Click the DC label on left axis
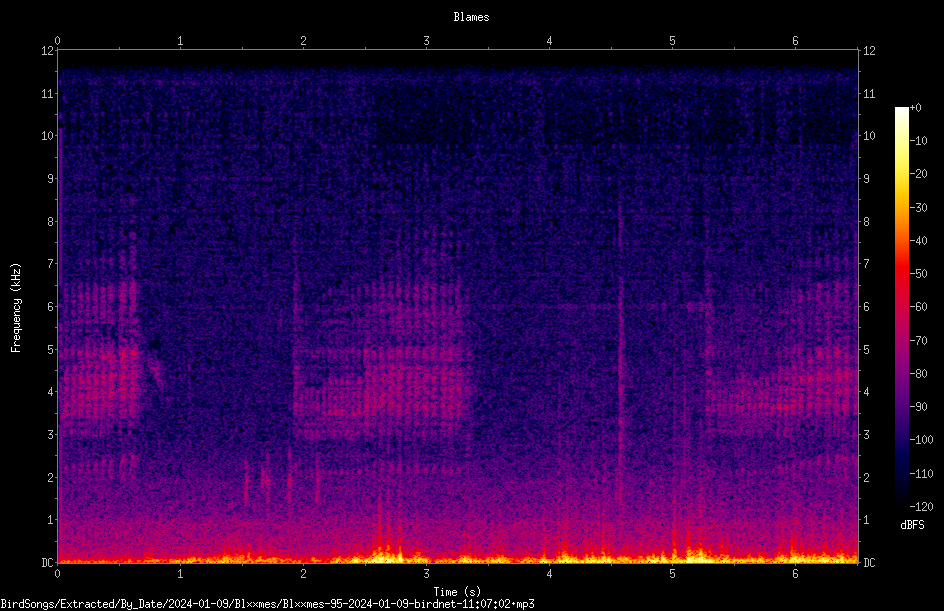The height and width of the screenshot is (611, 944). [x=48, y=562]
